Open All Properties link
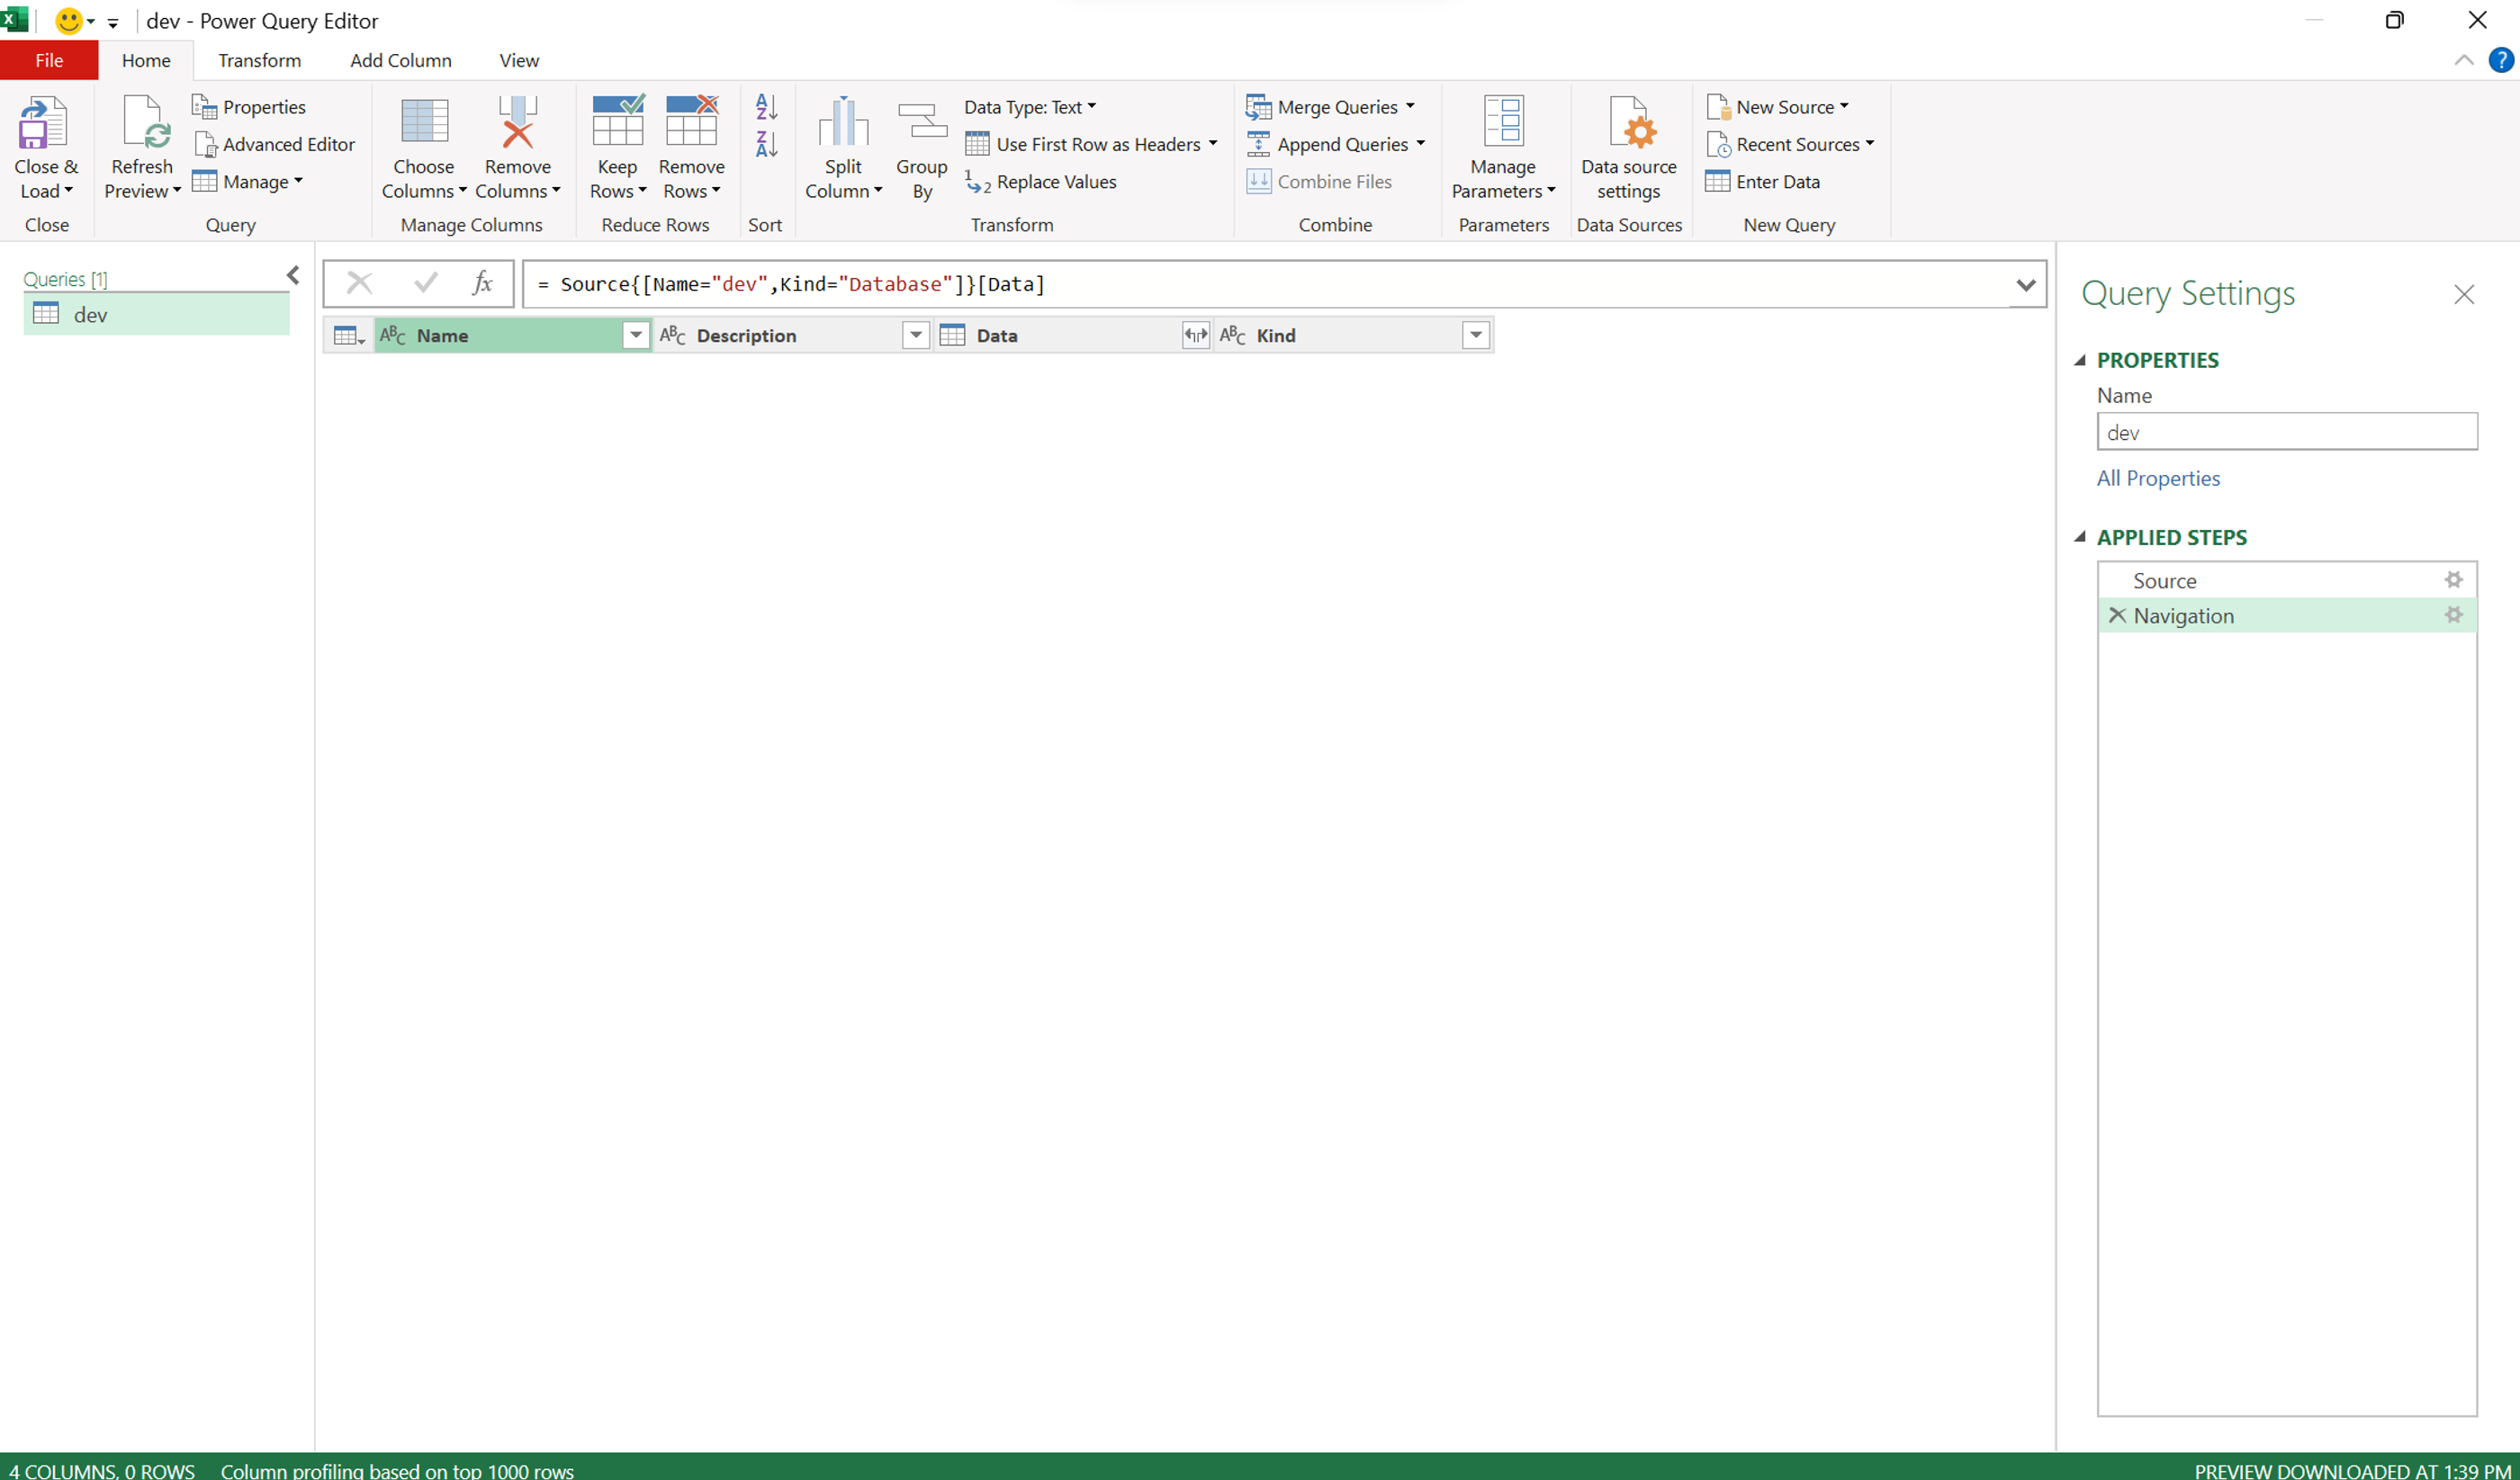Image resolution: width=2520 pixels, height=1480 pixels. pyautogui.click(x=2157, y=478)
